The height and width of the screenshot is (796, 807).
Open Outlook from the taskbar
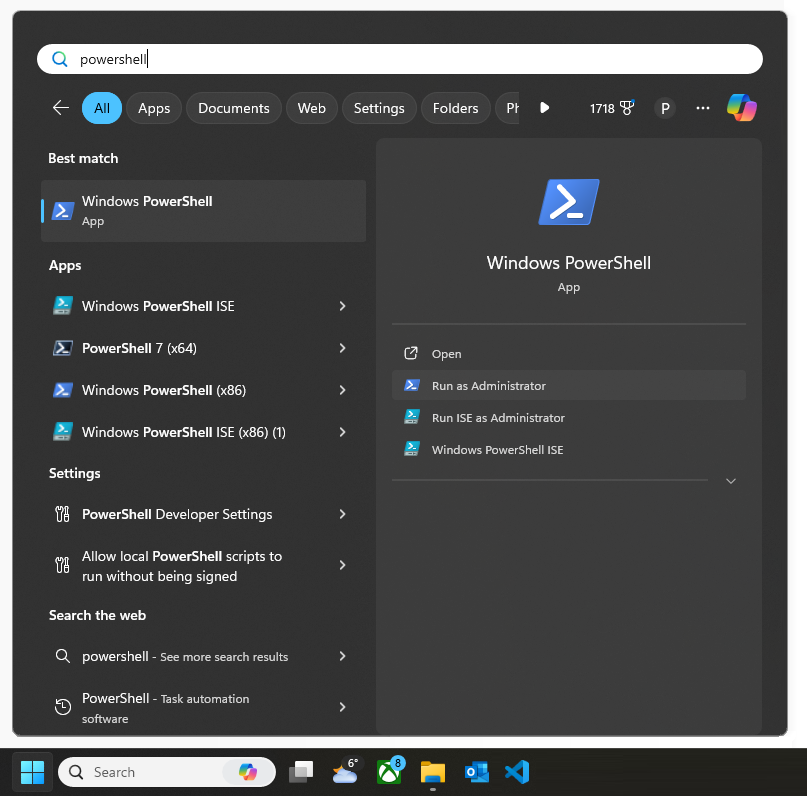point(476,771)
